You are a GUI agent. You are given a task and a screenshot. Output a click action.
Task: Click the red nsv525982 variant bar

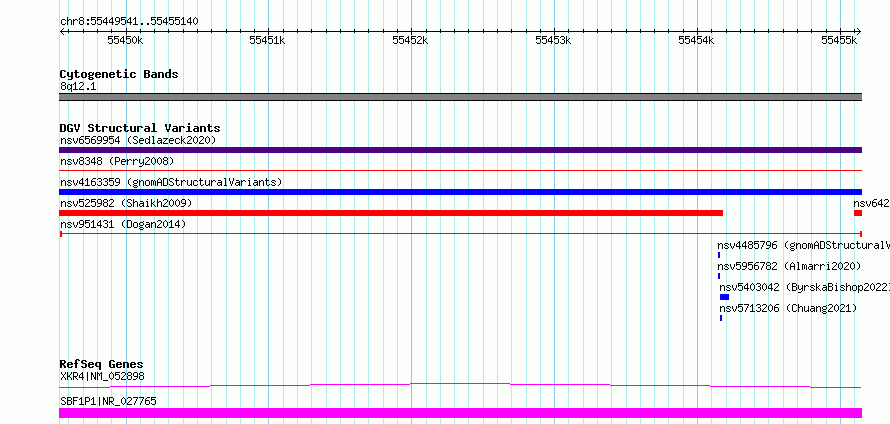pyautogui.click(x=391, y=213)
